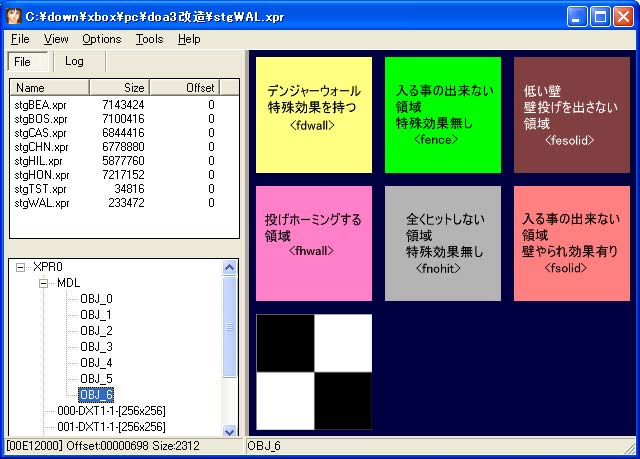The image size is (640, 459).
Task: Select OBJ_4 in the tree
Action: pos(96,363)
